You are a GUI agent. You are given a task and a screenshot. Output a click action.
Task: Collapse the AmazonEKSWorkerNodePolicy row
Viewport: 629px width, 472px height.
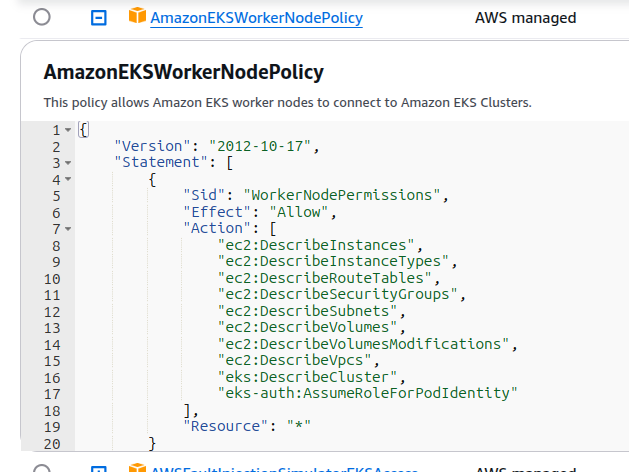(99, 18)
